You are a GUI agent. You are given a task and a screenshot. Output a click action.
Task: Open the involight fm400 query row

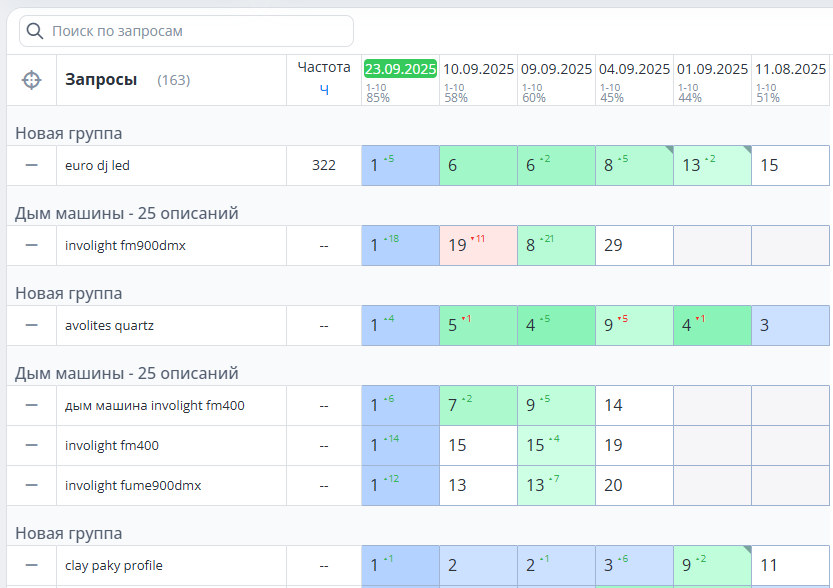click(x=112, y=445)
